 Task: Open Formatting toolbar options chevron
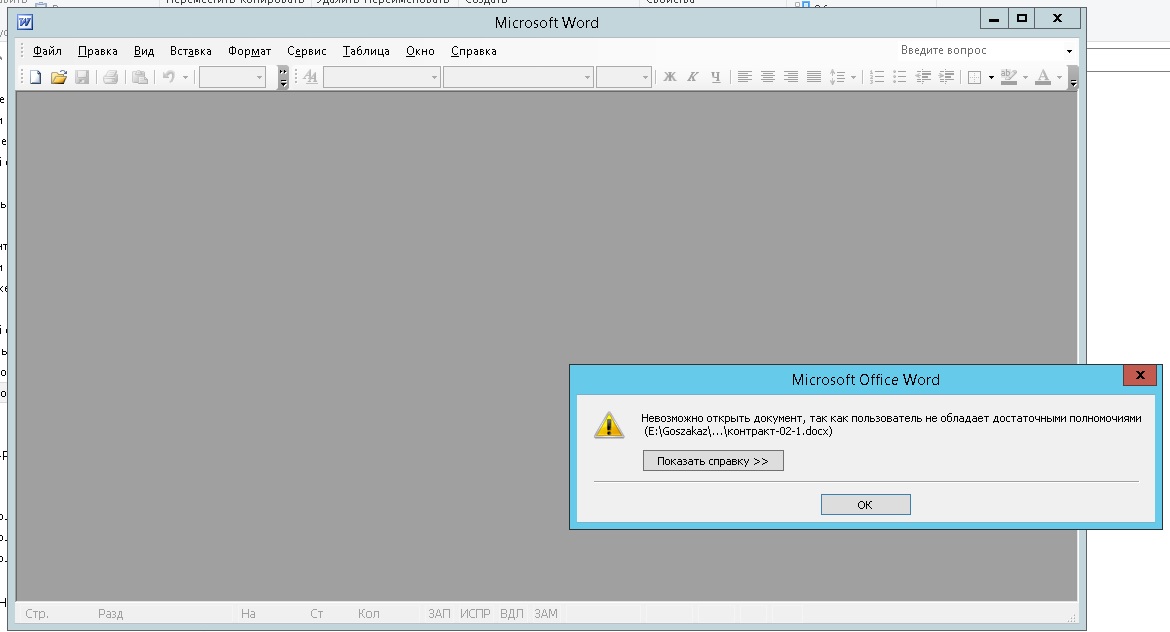click(1073, 77)
